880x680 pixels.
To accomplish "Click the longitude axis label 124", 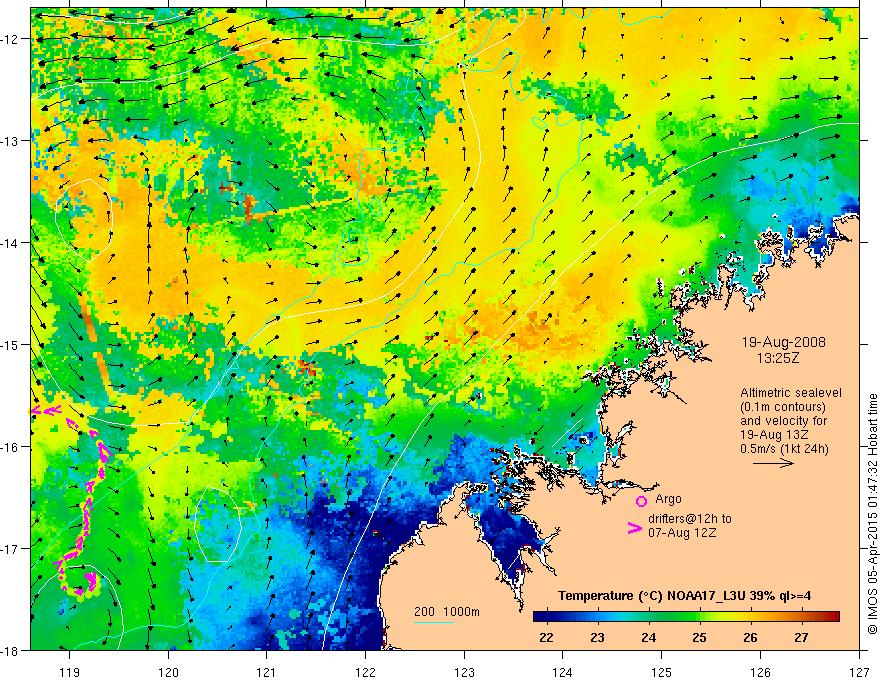I will tap(563, 672).
